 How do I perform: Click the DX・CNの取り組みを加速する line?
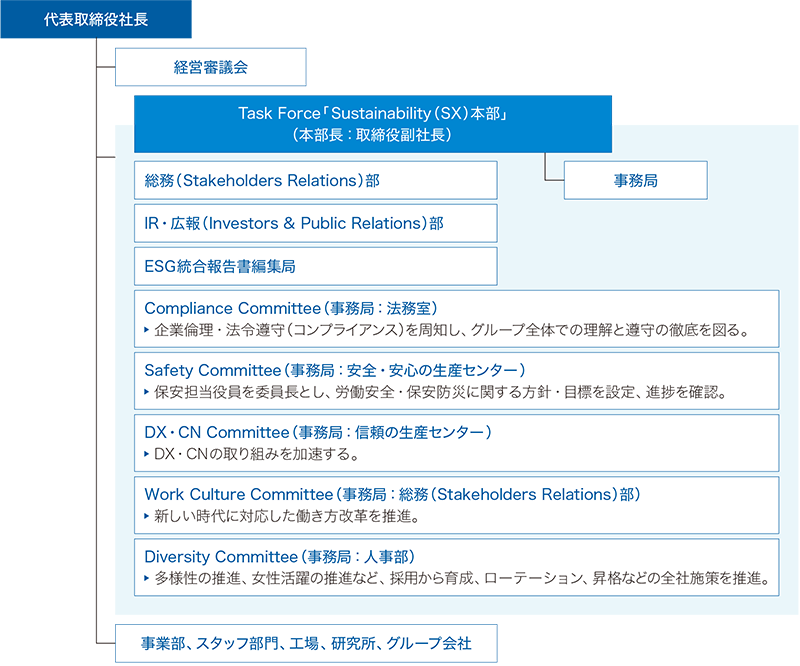click(257, 454)
